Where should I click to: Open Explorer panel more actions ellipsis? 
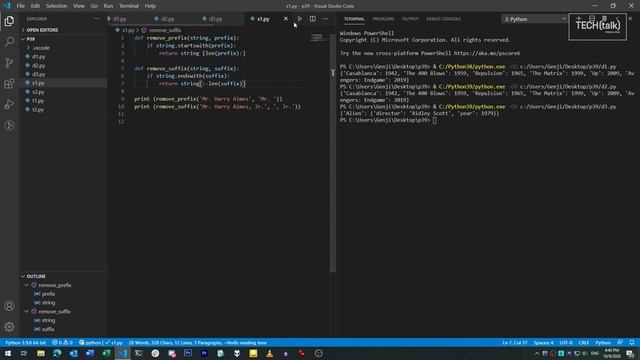[96, 19]
